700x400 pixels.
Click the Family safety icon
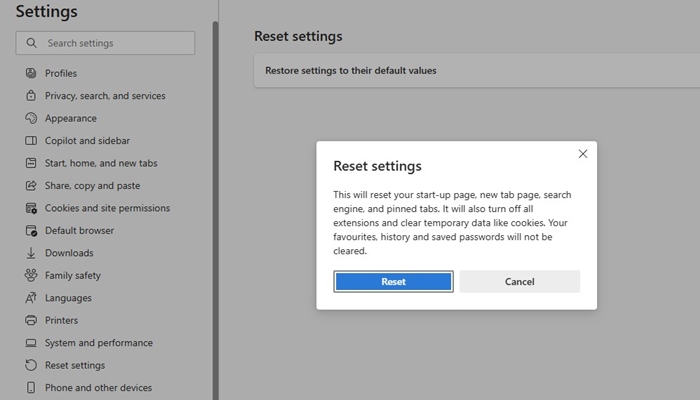point(31,275)
